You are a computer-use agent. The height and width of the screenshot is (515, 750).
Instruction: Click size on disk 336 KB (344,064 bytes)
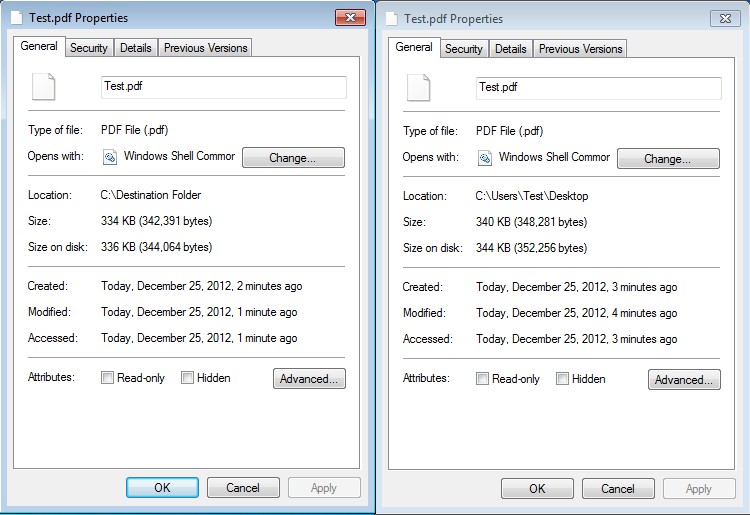[156, 247]
